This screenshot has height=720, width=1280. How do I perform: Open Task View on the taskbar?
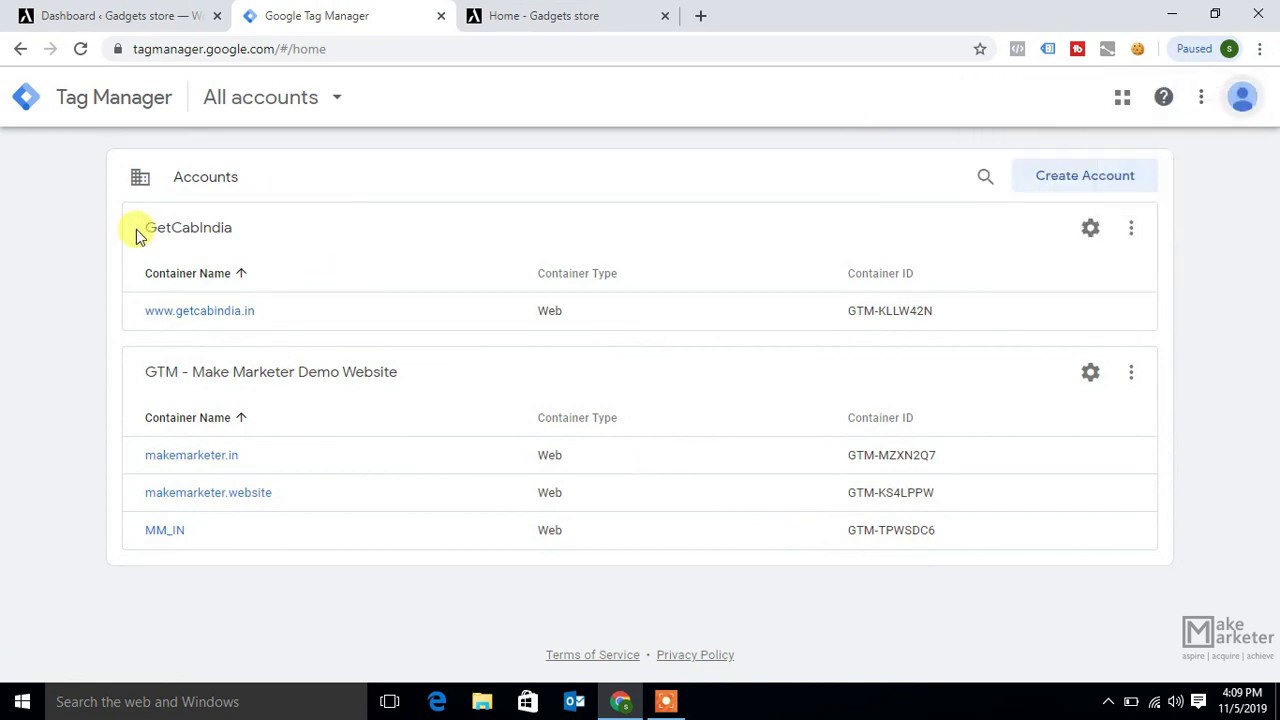click(390, 702)
